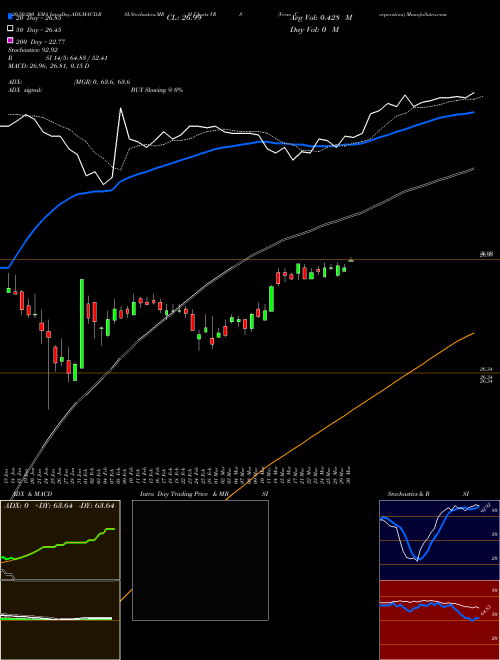The image size is (500, 660).
Task: Select the '50 Day = 26.45' legend text
Action: pos(39,30)
